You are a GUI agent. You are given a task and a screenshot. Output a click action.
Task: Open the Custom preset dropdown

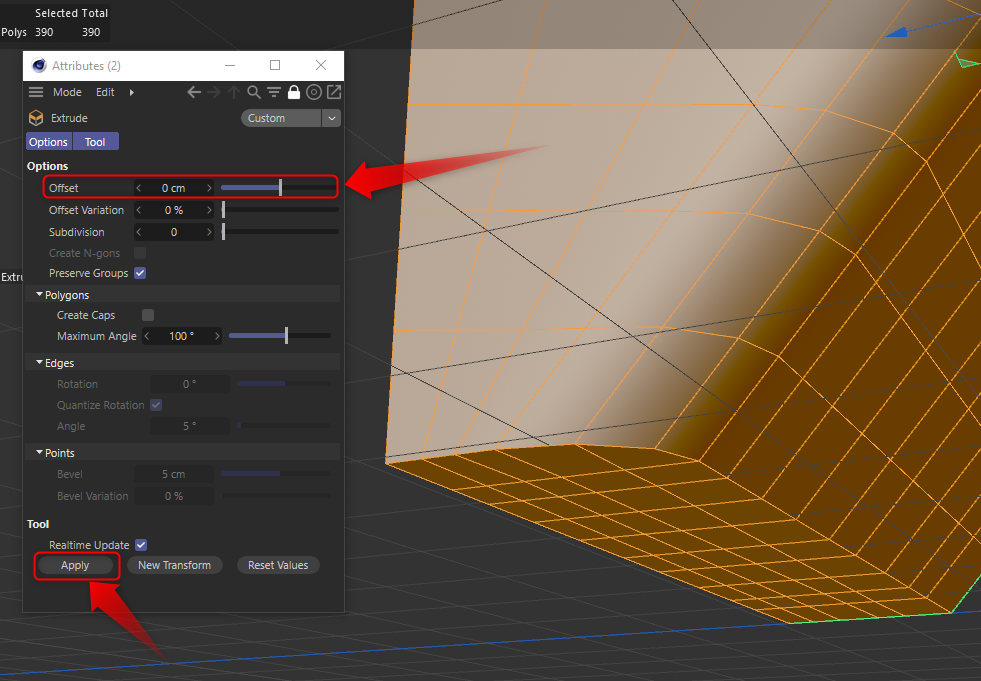pos(330,117)
